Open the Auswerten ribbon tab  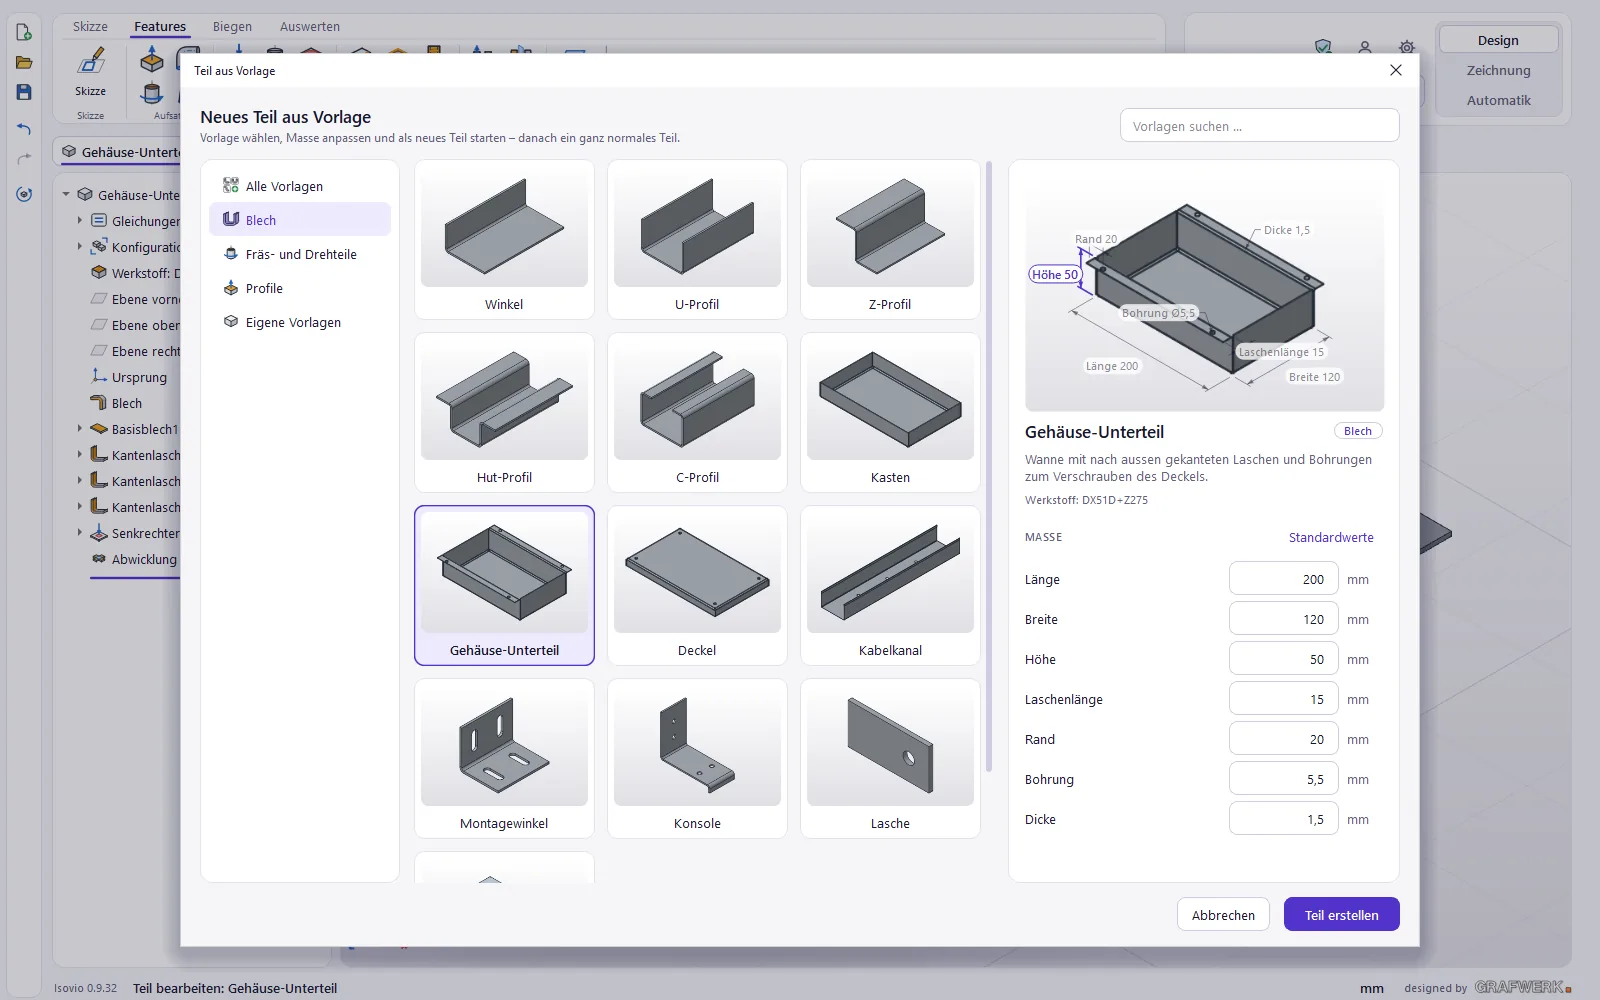point(310,27)
